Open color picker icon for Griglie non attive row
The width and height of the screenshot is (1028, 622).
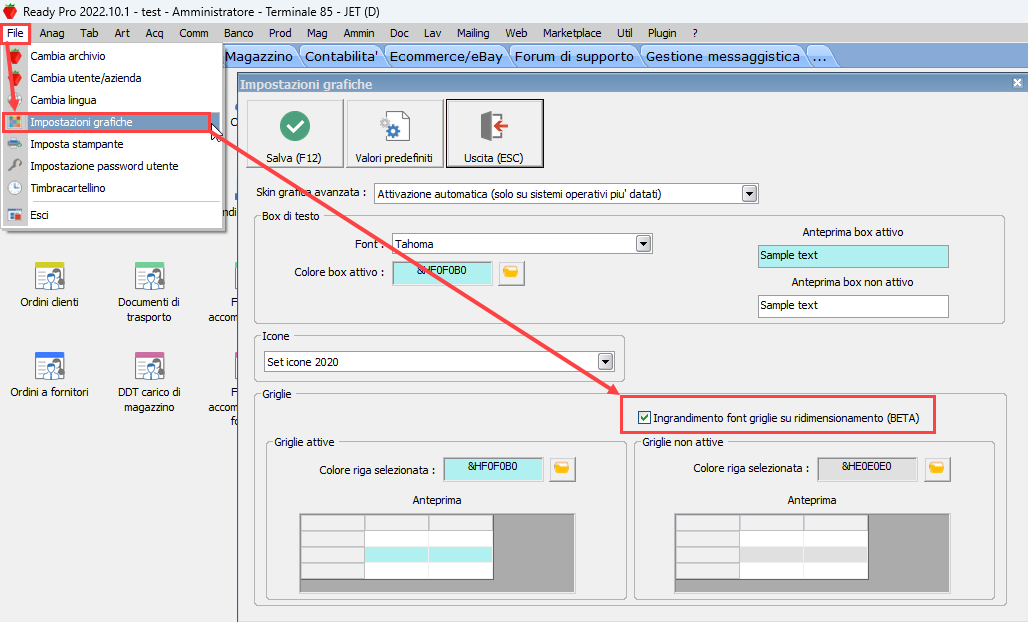(x=938, y=469)
